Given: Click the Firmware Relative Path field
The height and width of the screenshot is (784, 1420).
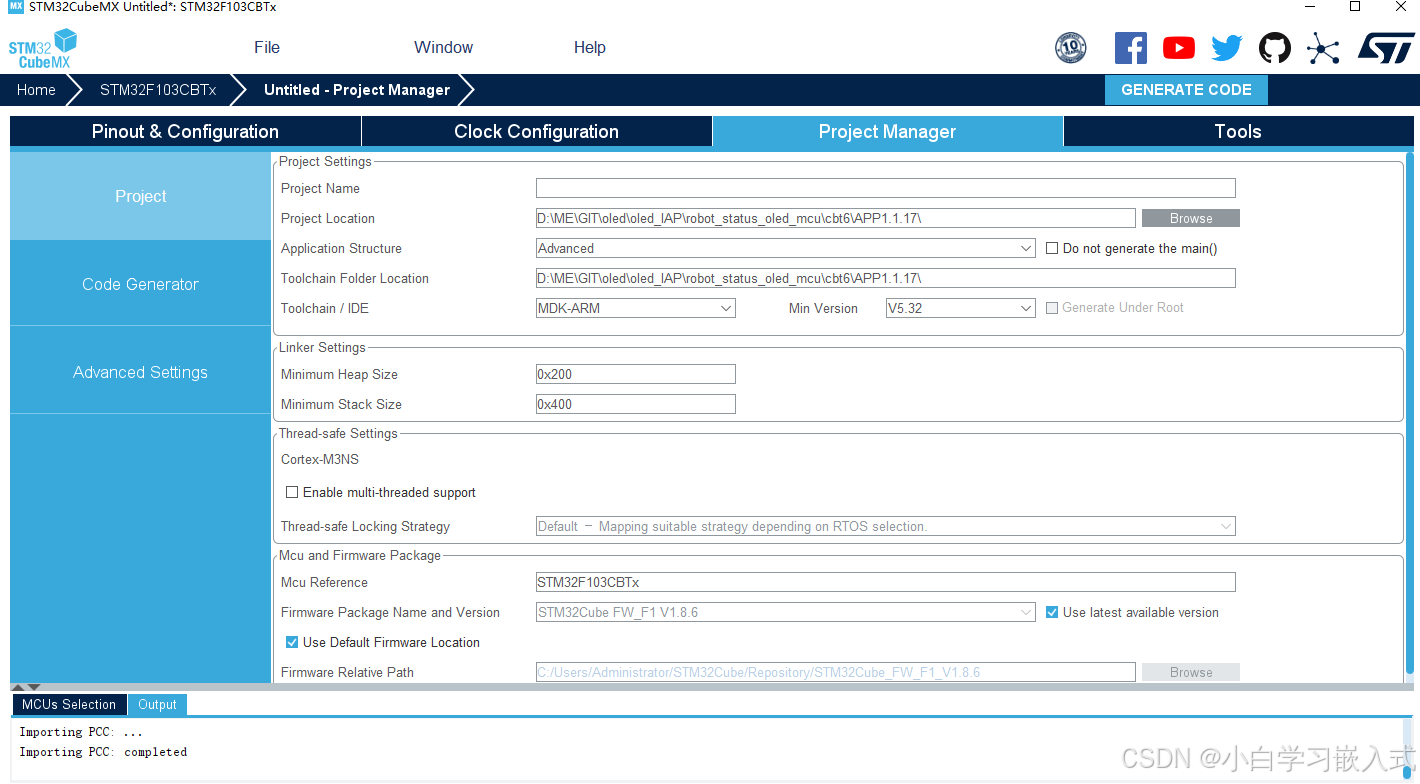Looking at the screenshot, I should point(836,672).
